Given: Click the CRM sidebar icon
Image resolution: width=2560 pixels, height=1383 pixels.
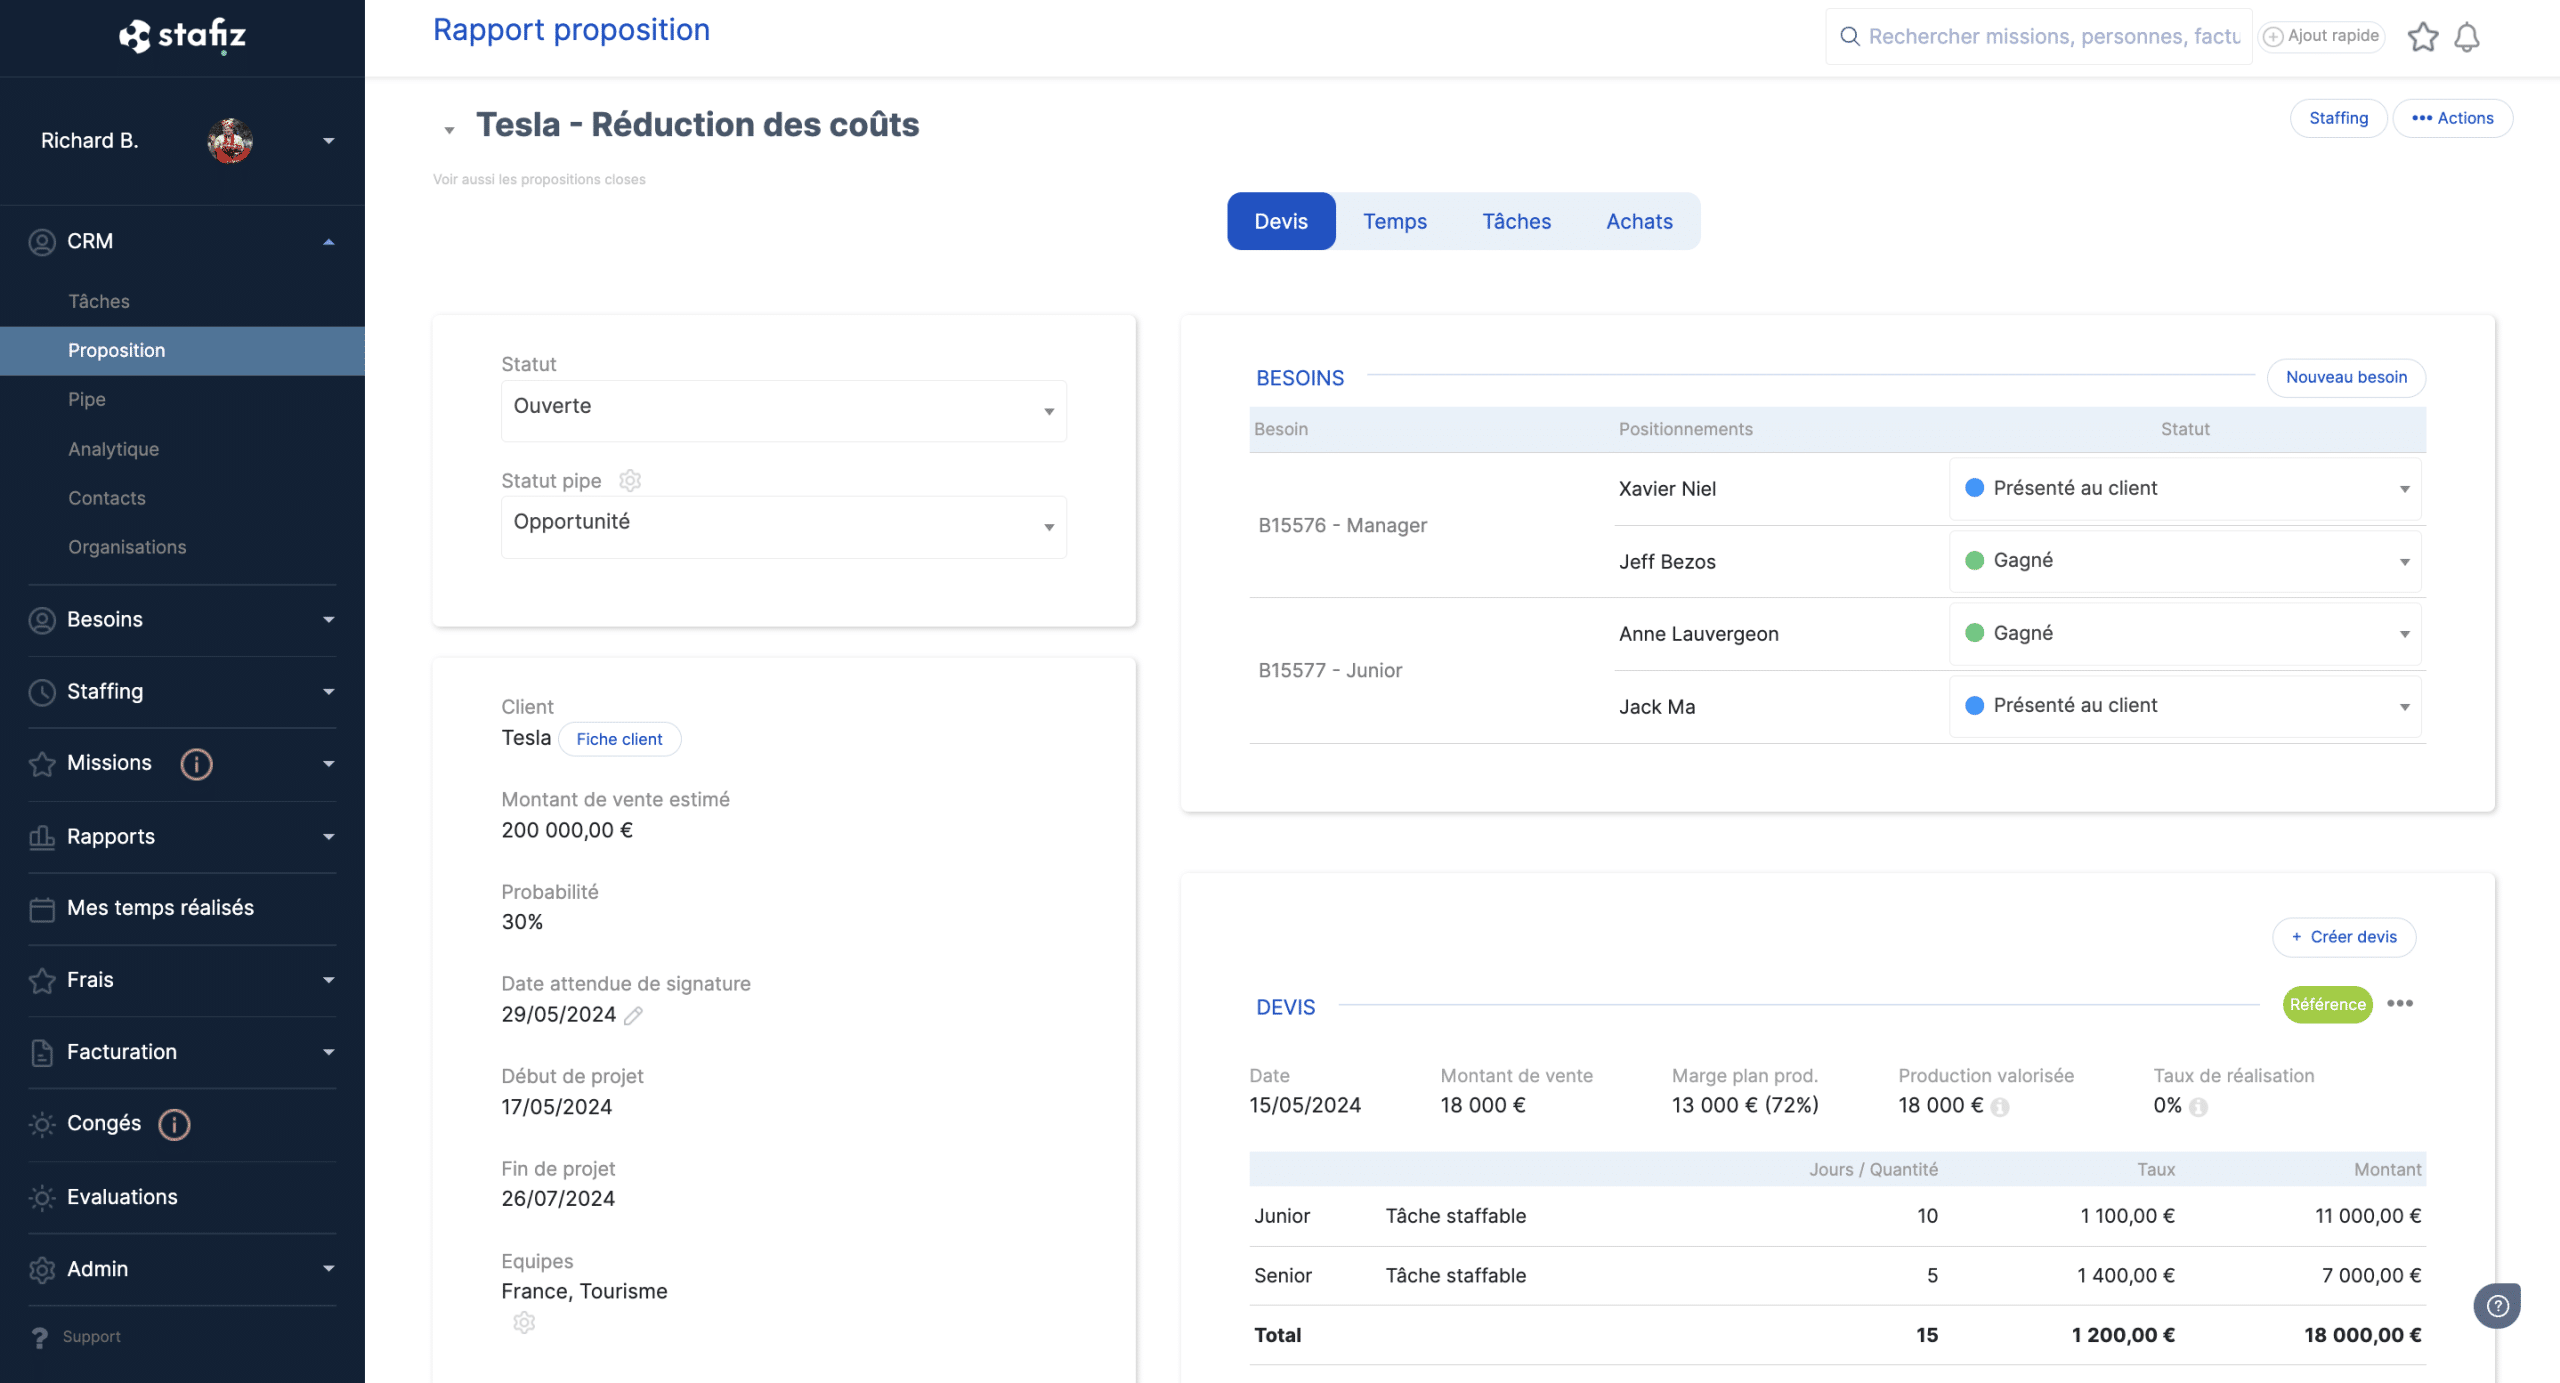Looking at the screenshot, I should (x=42, y=242).
